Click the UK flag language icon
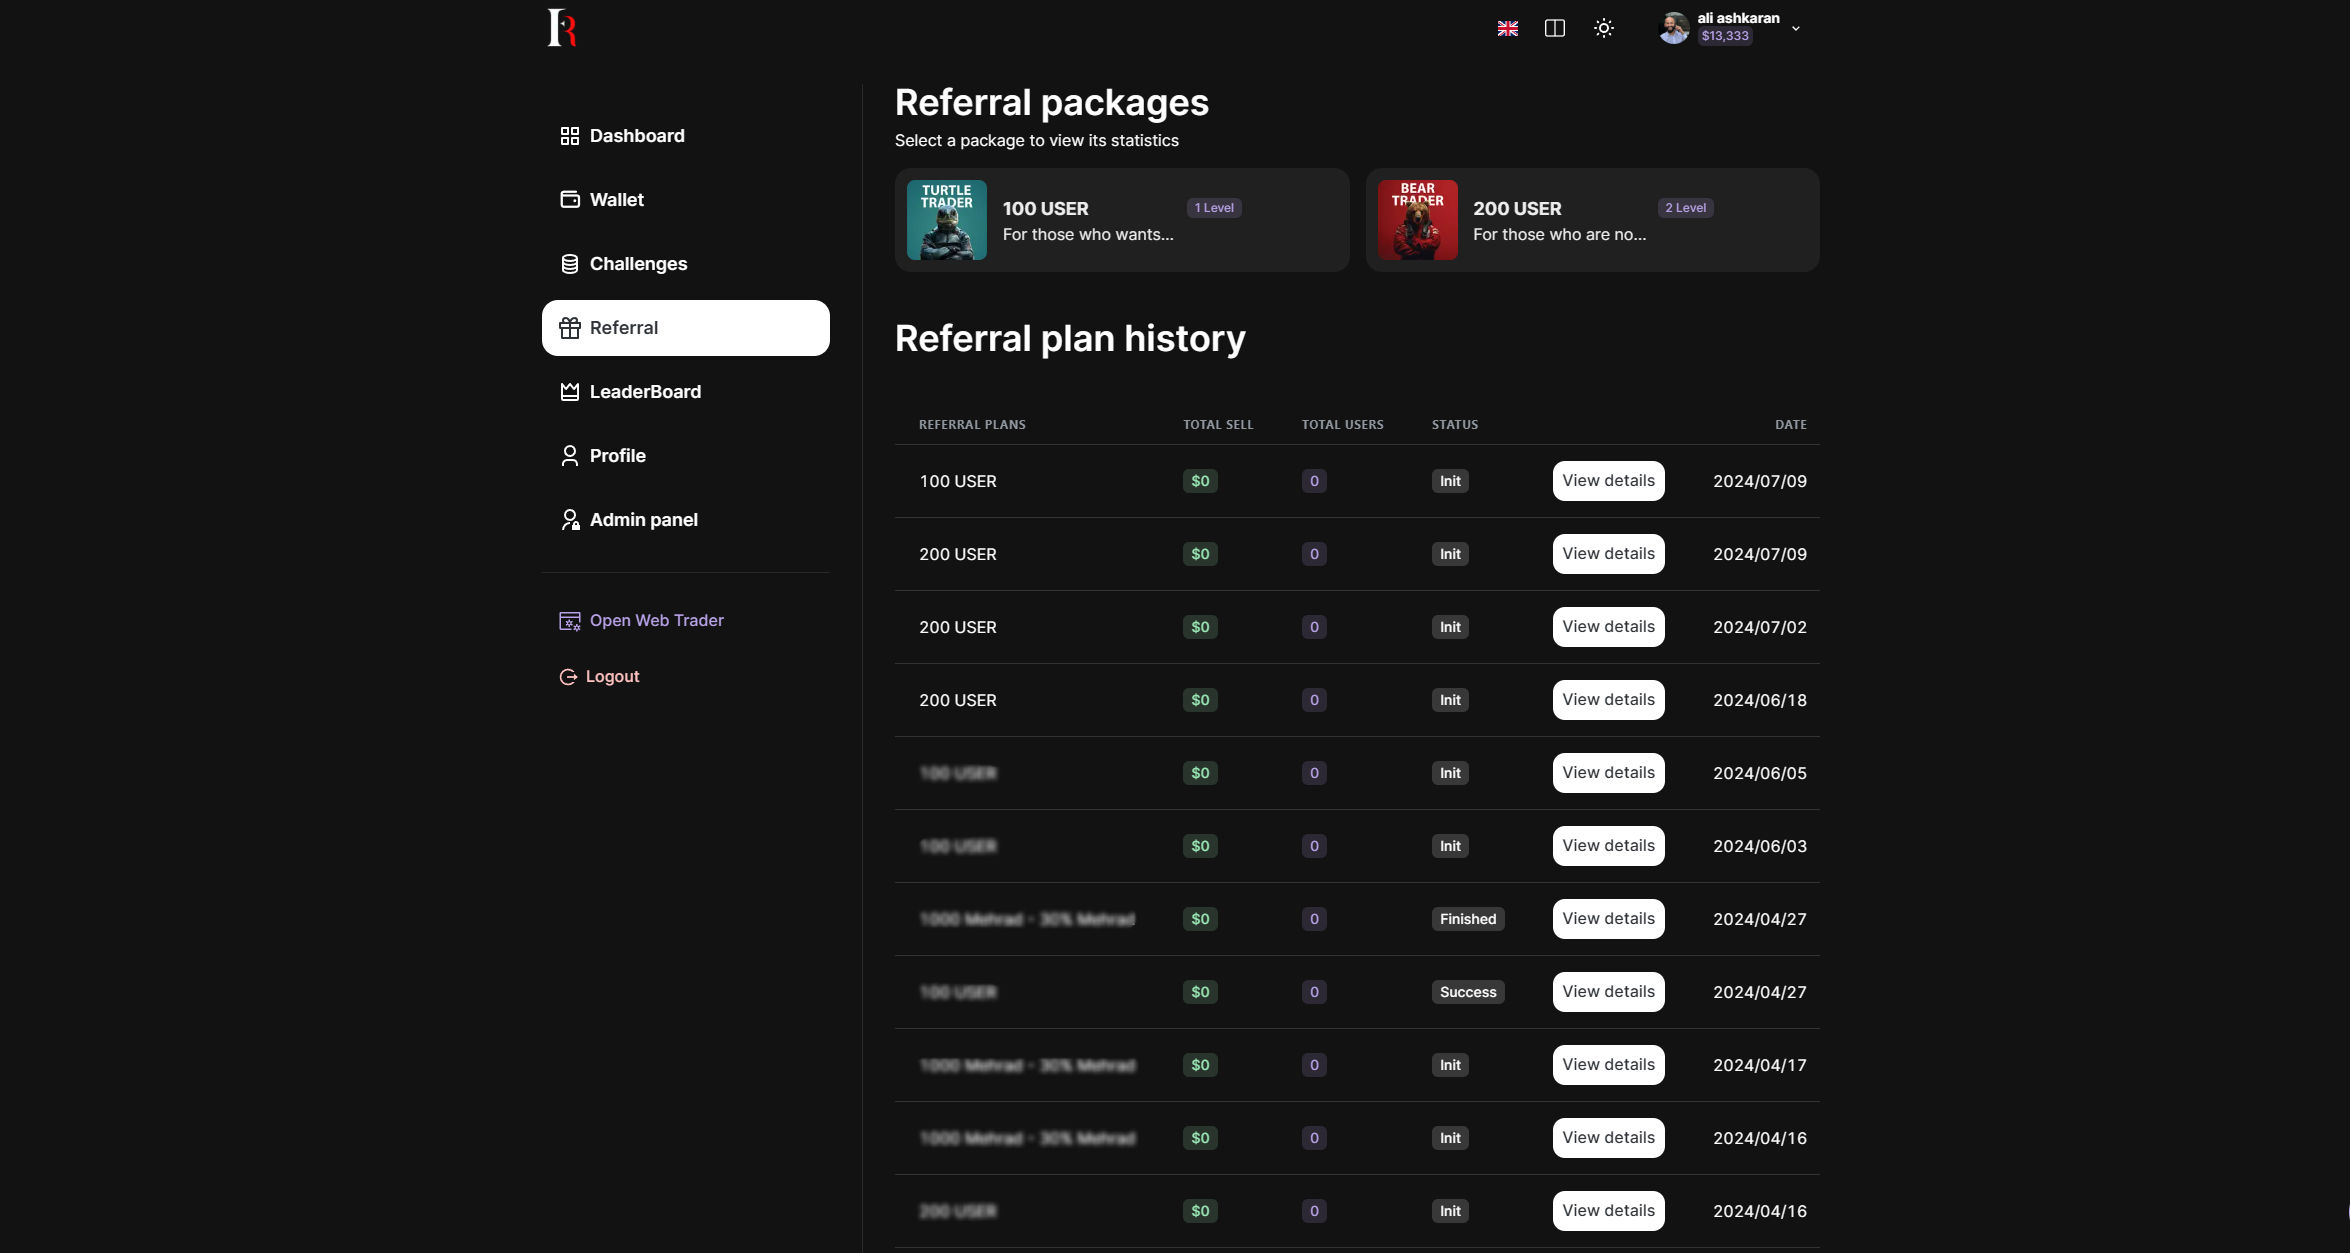 1507,29
